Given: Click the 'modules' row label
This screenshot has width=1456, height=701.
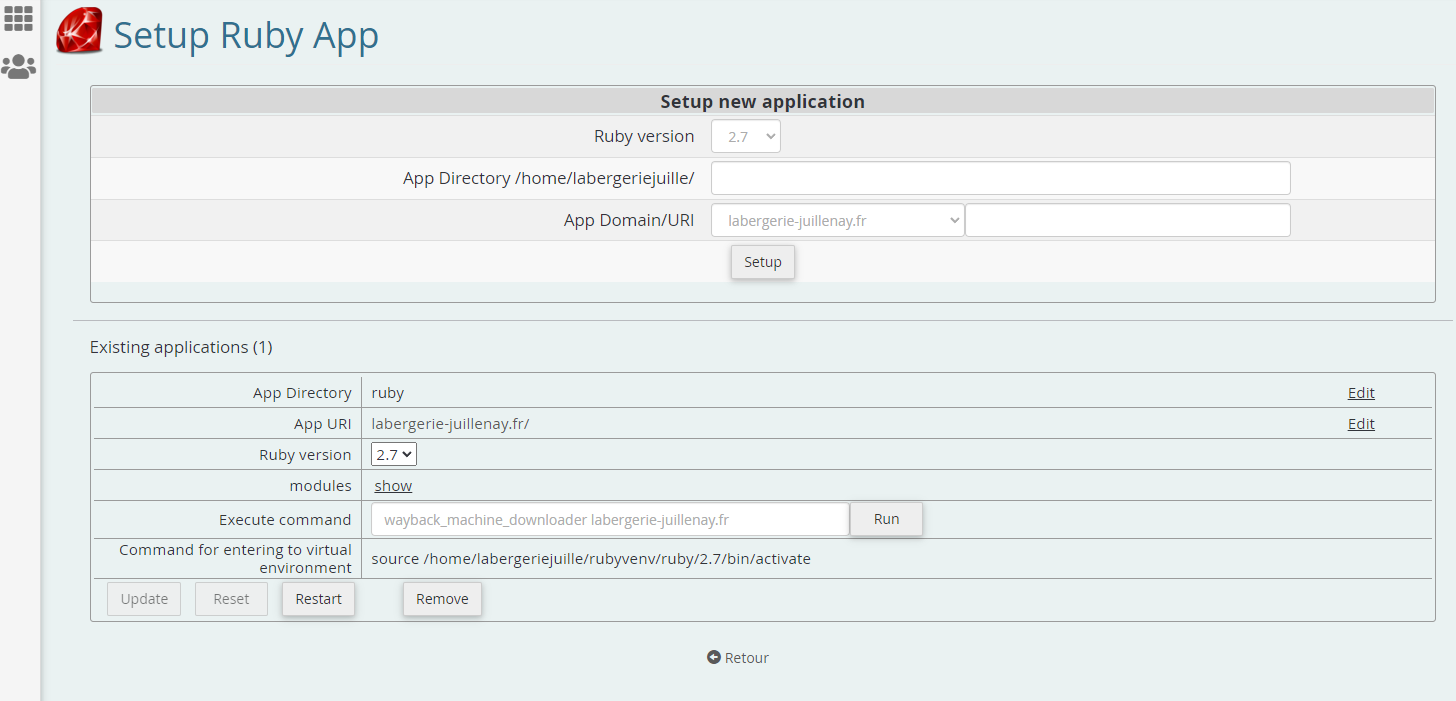Looking at the screenshot, I should coord(321,486).
